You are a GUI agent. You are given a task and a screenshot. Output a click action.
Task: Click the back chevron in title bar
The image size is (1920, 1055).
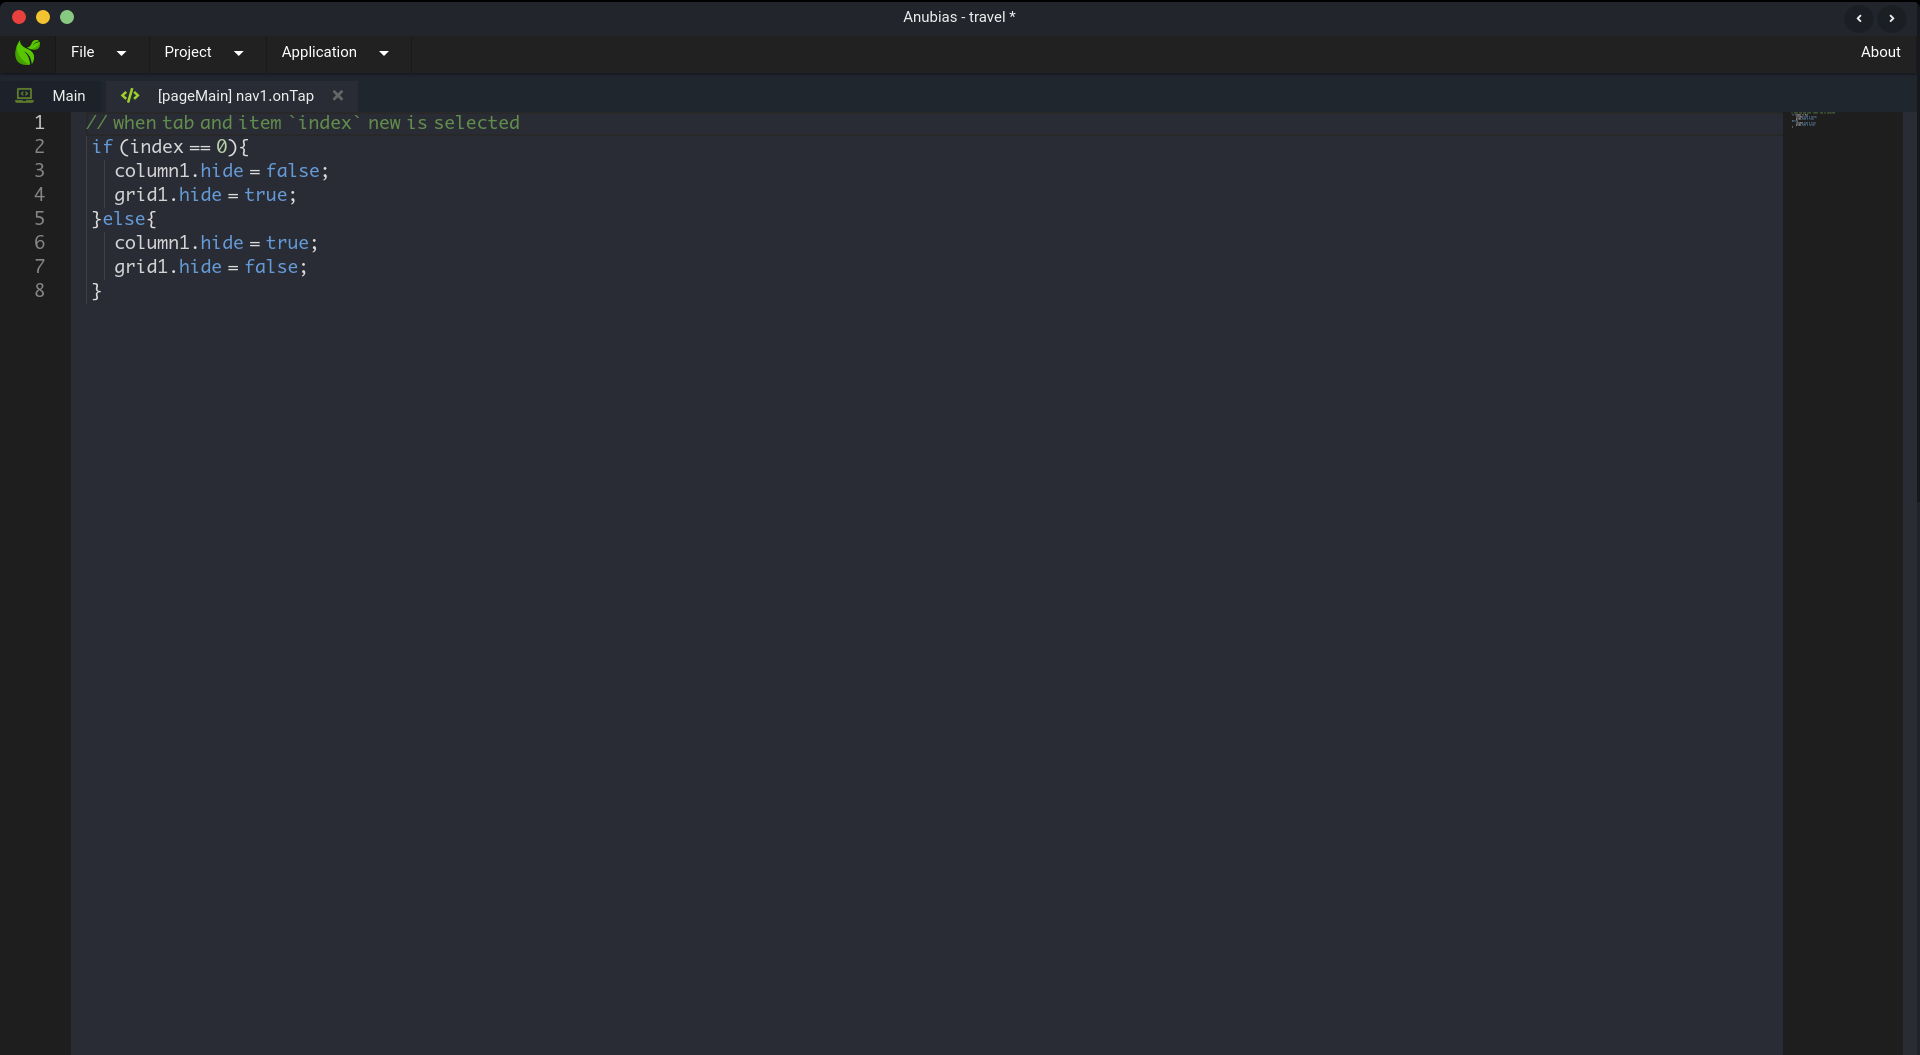pyautogui.click(x=1859, y=18)
